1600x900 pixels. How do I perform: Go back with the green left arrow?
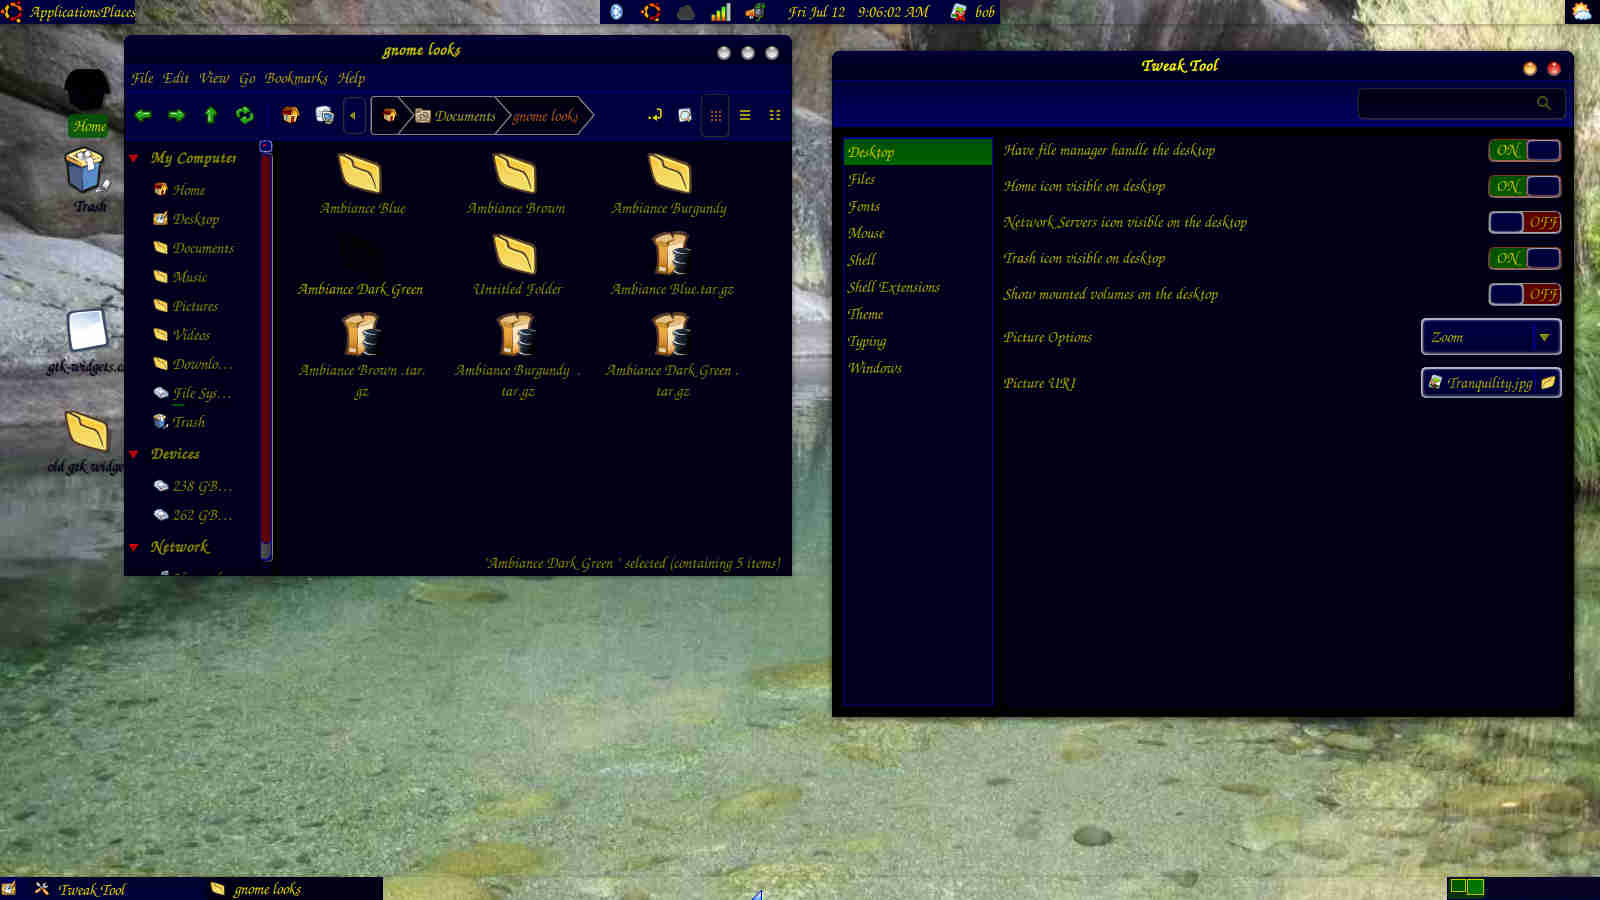click(x=143, y=115)
